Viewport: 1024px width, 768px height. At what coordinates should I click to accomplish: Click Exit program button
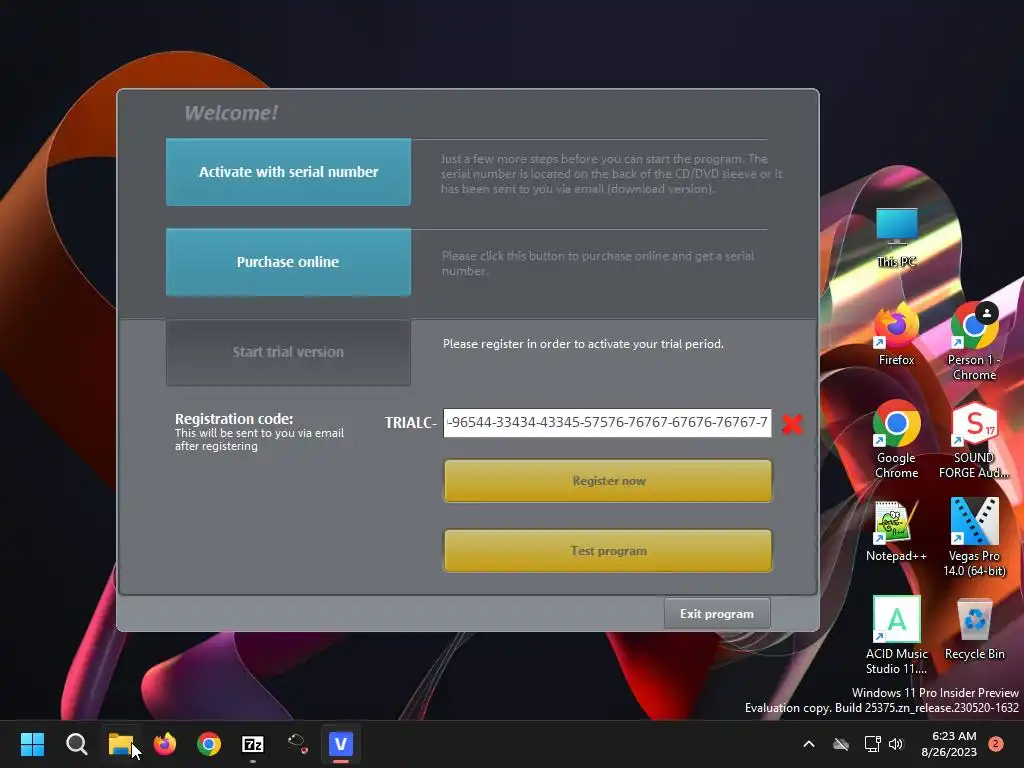tap(716, 614)
